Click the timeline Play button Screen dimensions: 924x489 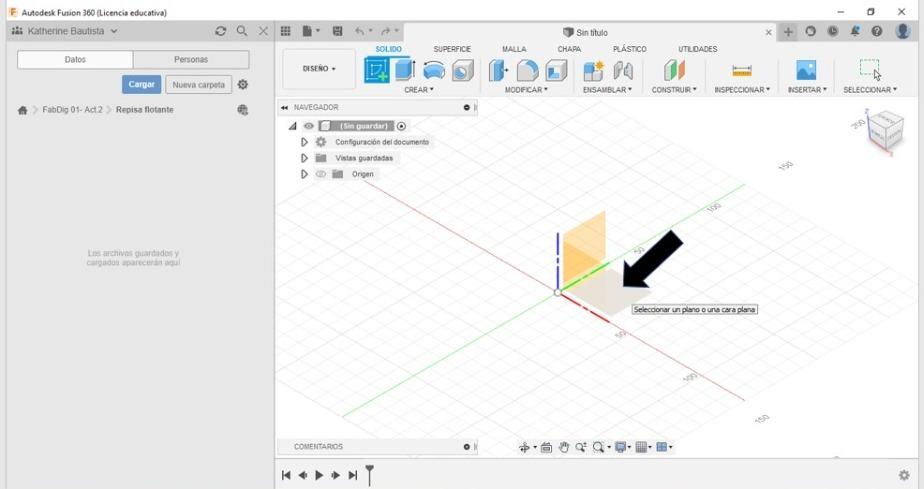(x=319, y=475)
